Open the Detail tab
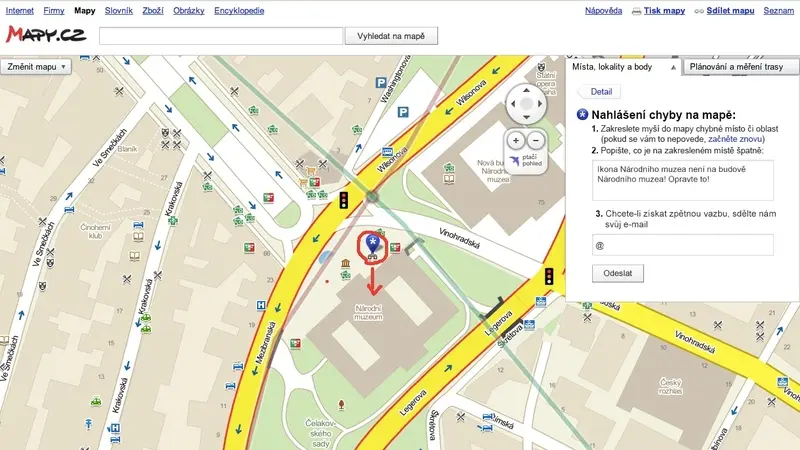800x450 pixels. pyautogui.click(x=601, y=92)
